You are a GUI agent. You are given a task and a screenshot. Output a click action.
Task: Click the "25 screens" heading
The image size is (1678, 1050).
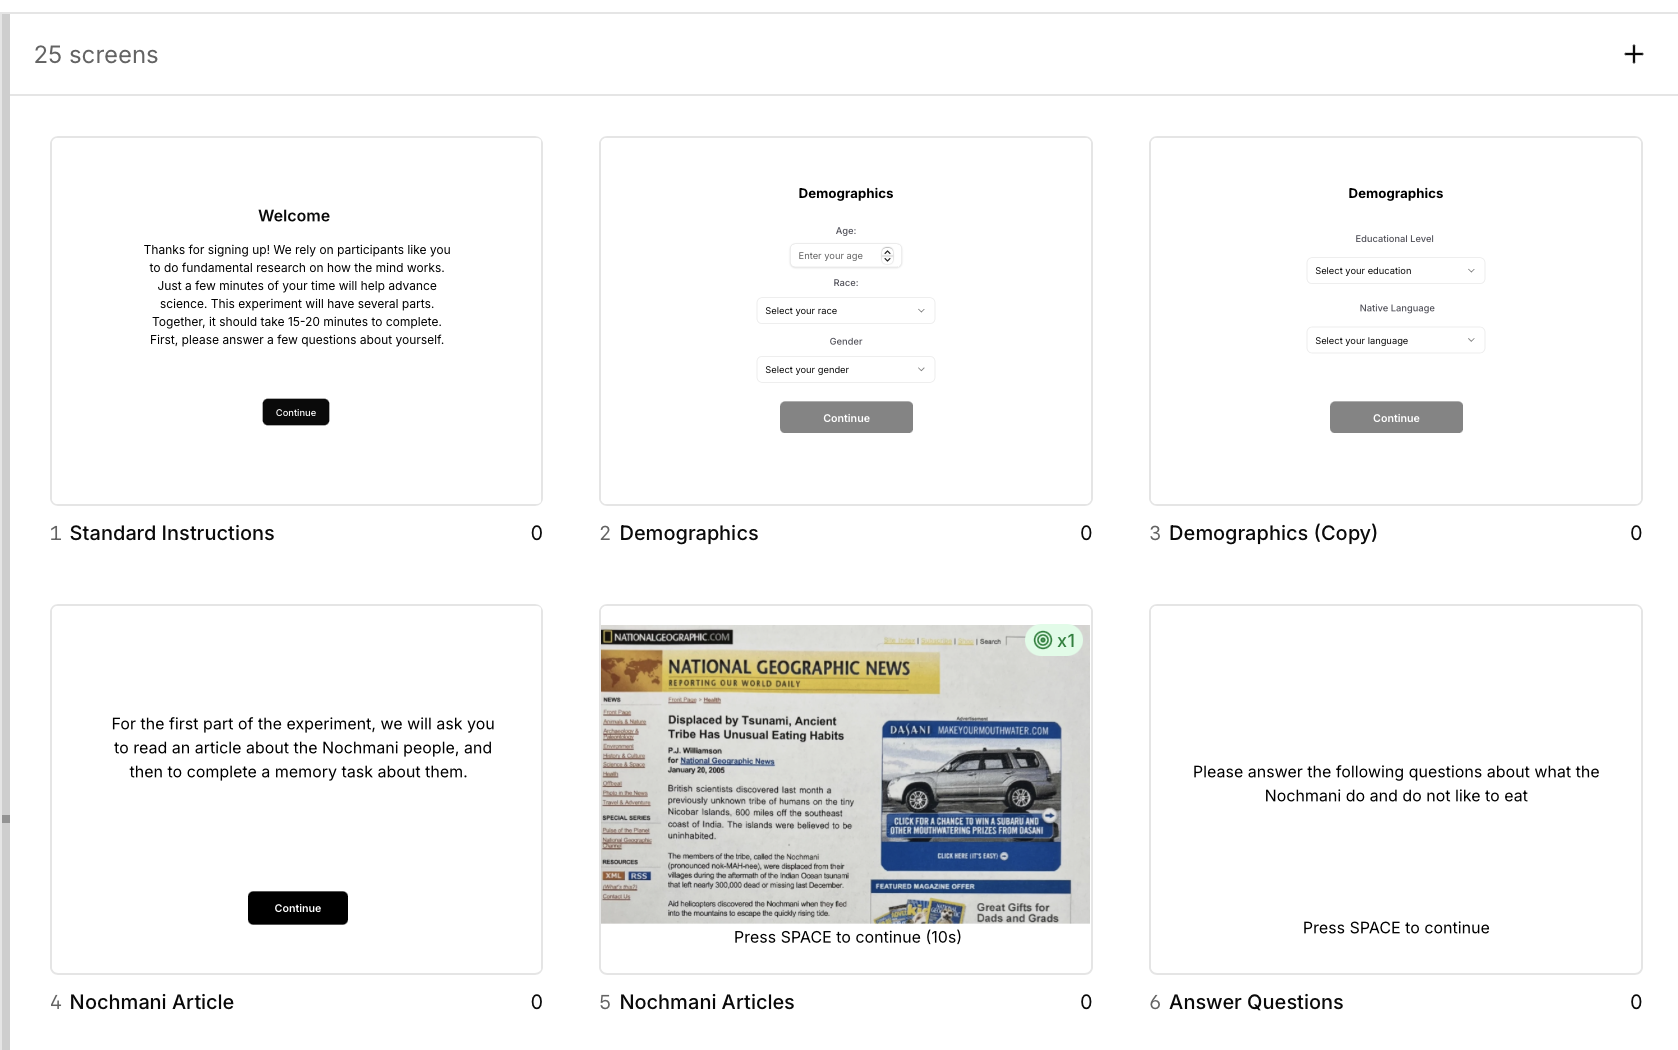96,55
